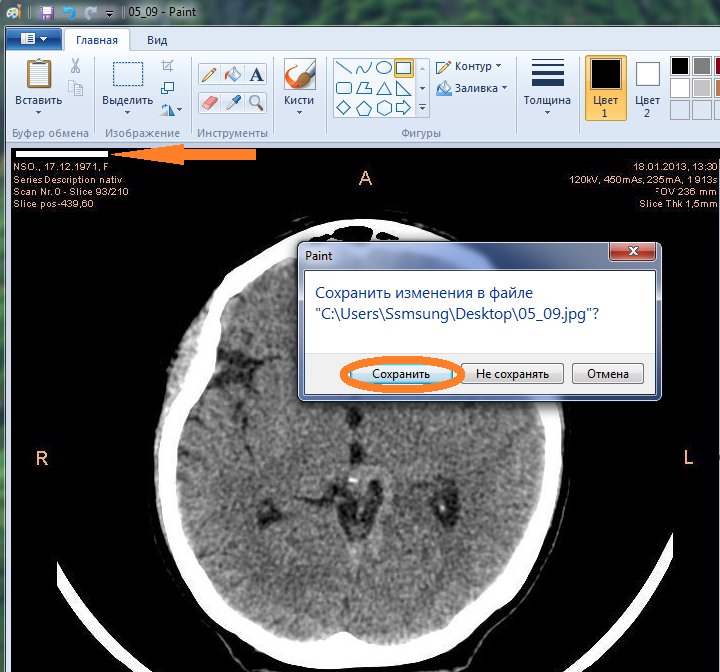Click the Undo arrow in title bar
720x672 pixels.
coord(69,12)
